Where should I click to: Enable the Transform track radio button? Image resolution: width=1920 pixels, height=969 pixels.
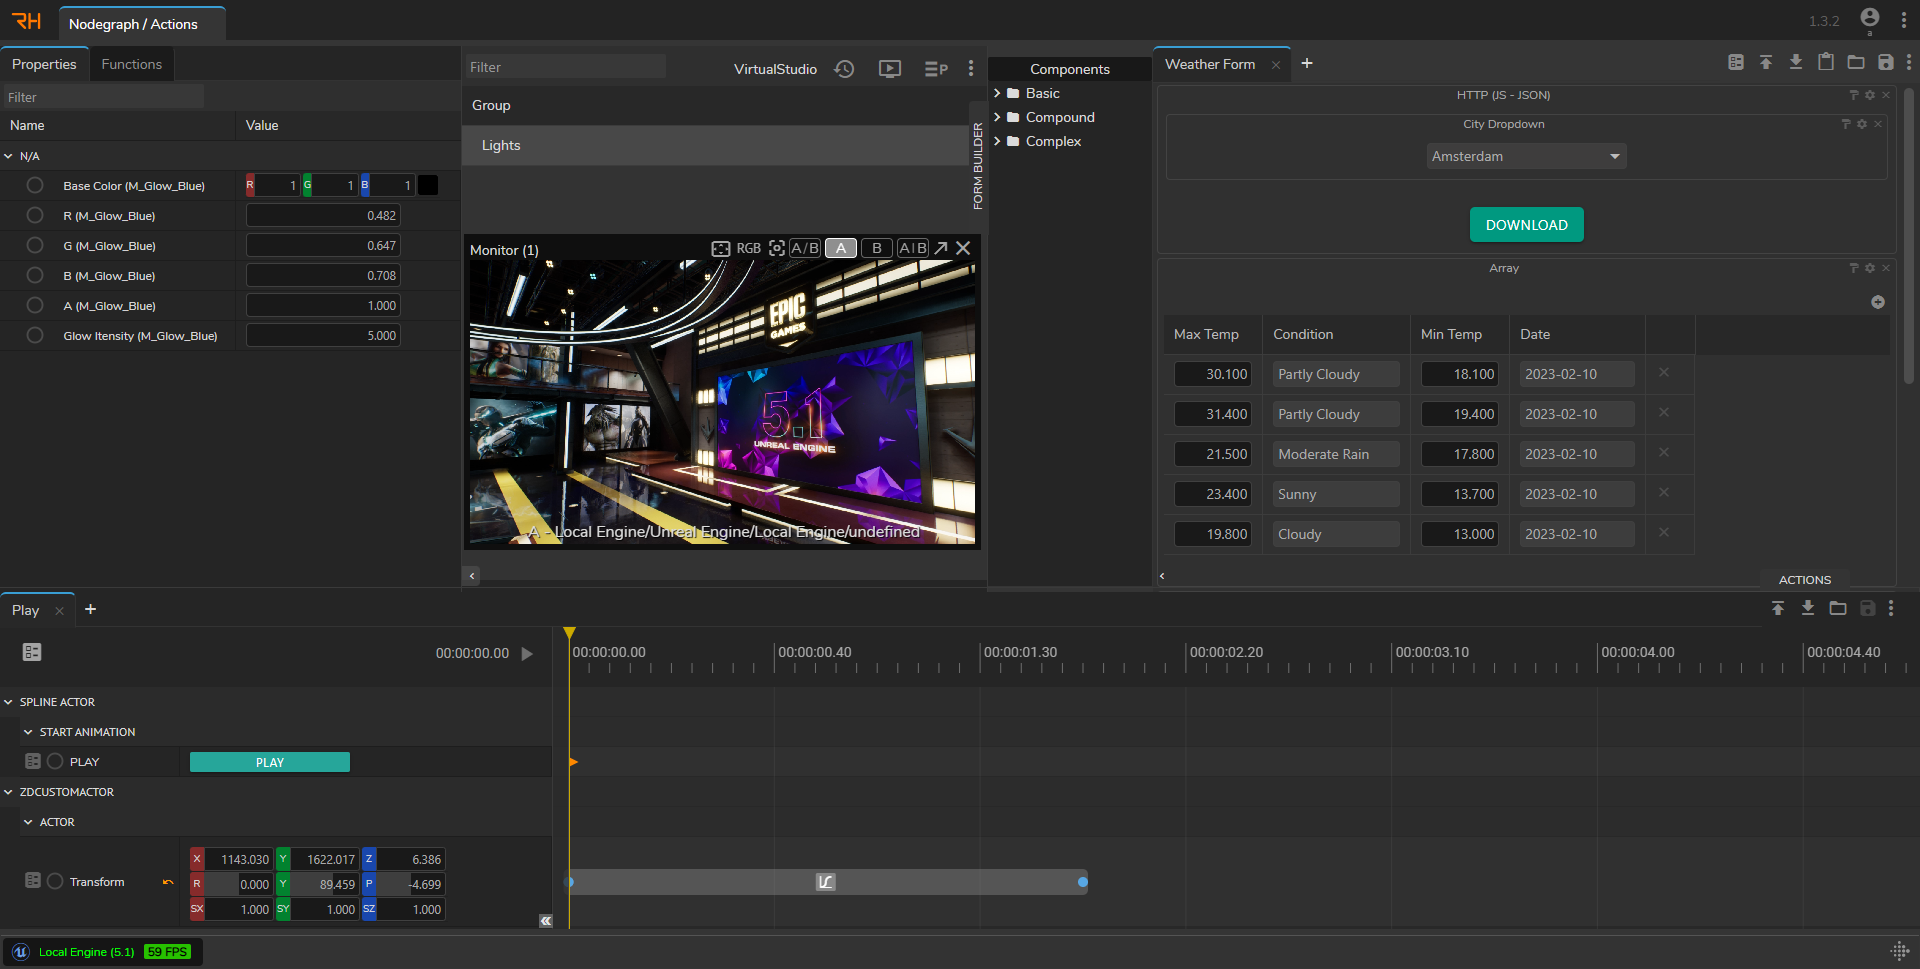(55, 881)
